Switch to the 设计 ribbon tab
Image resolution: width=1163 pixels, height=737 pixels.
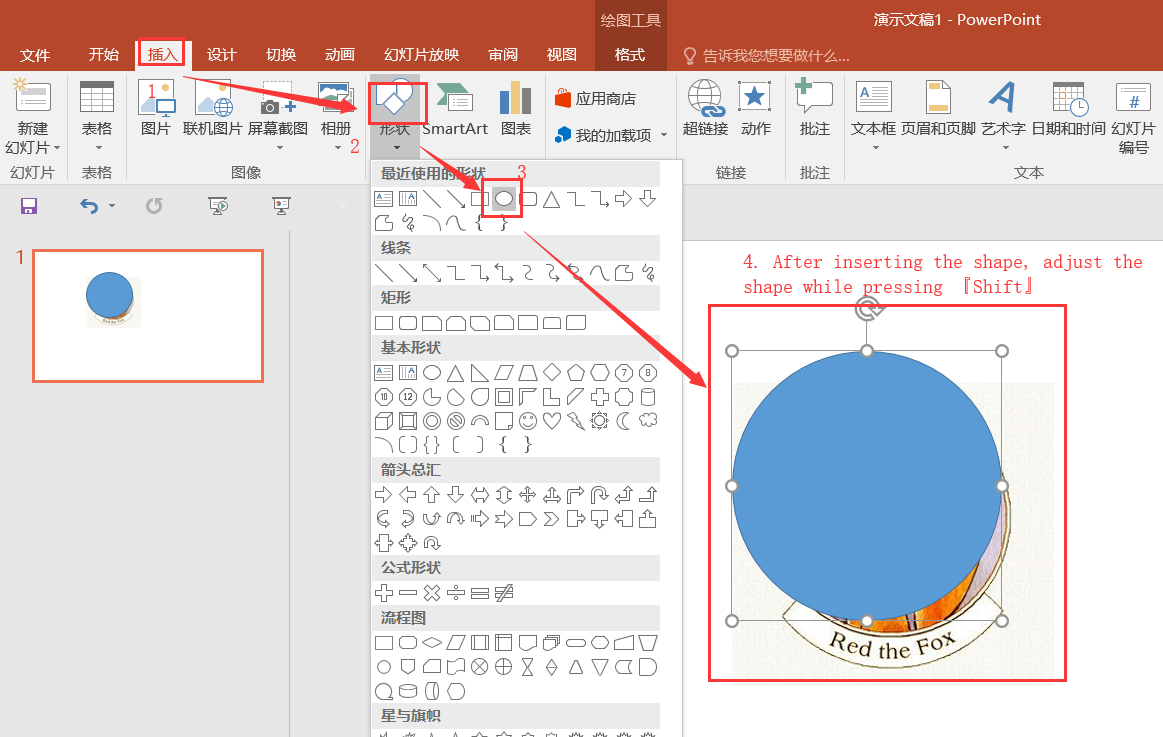click(x=221, y=55)
